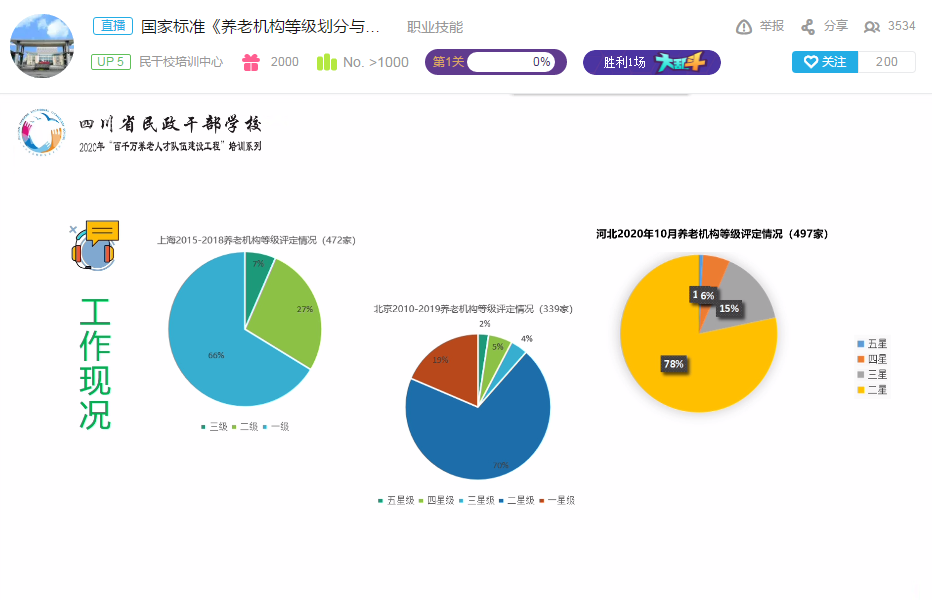Select the 职业技能 category tag
932x600 pixels.
[x=435, y=27]
